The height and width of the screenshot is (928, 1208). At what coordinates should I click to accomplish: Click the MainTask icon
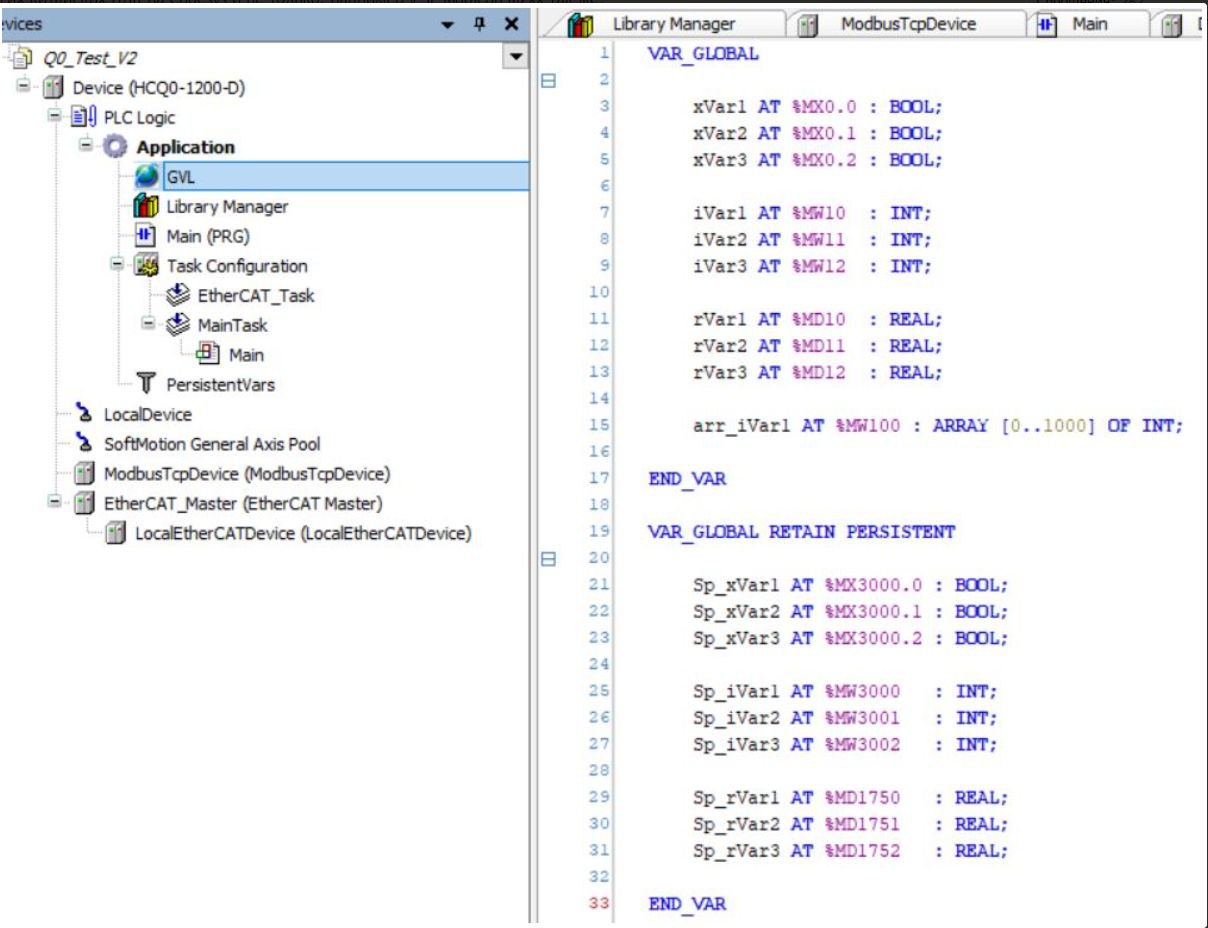[180, 325]
